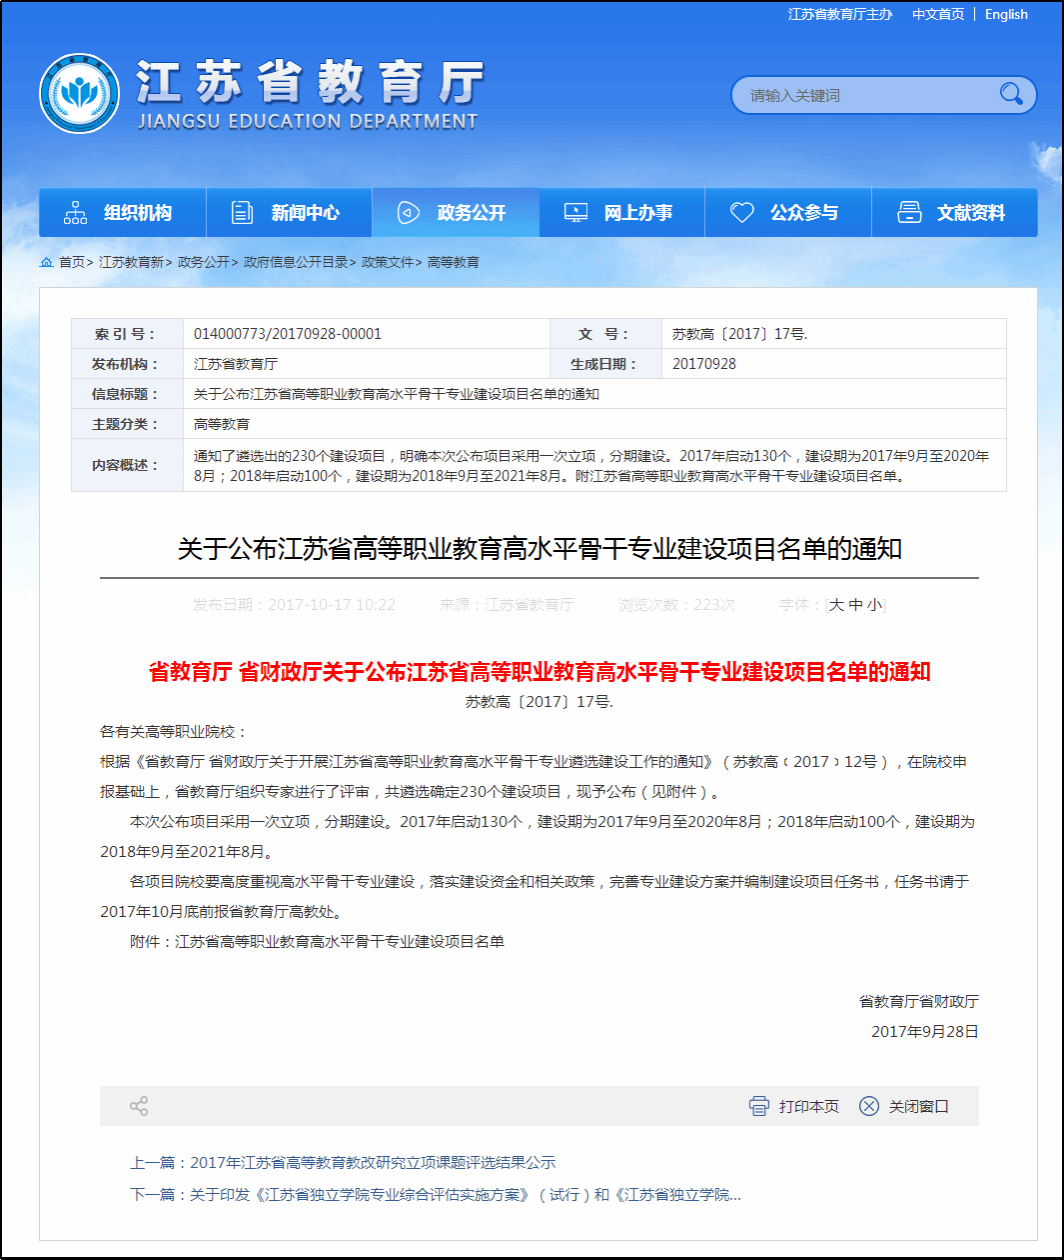
Task: Click the 公众参与 heart icon
Action: [x=742, y=213]
